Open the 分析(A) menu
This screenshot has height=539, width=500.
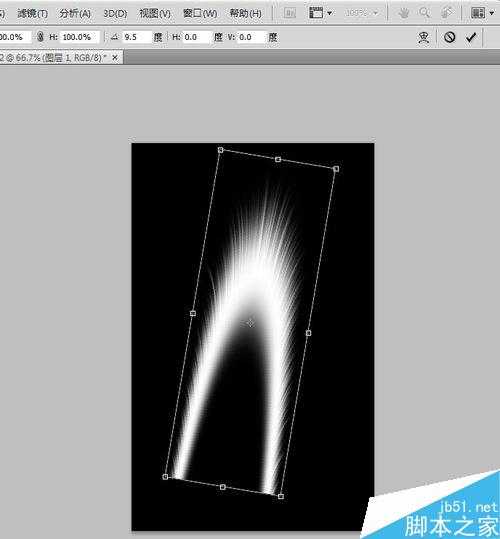75,13
